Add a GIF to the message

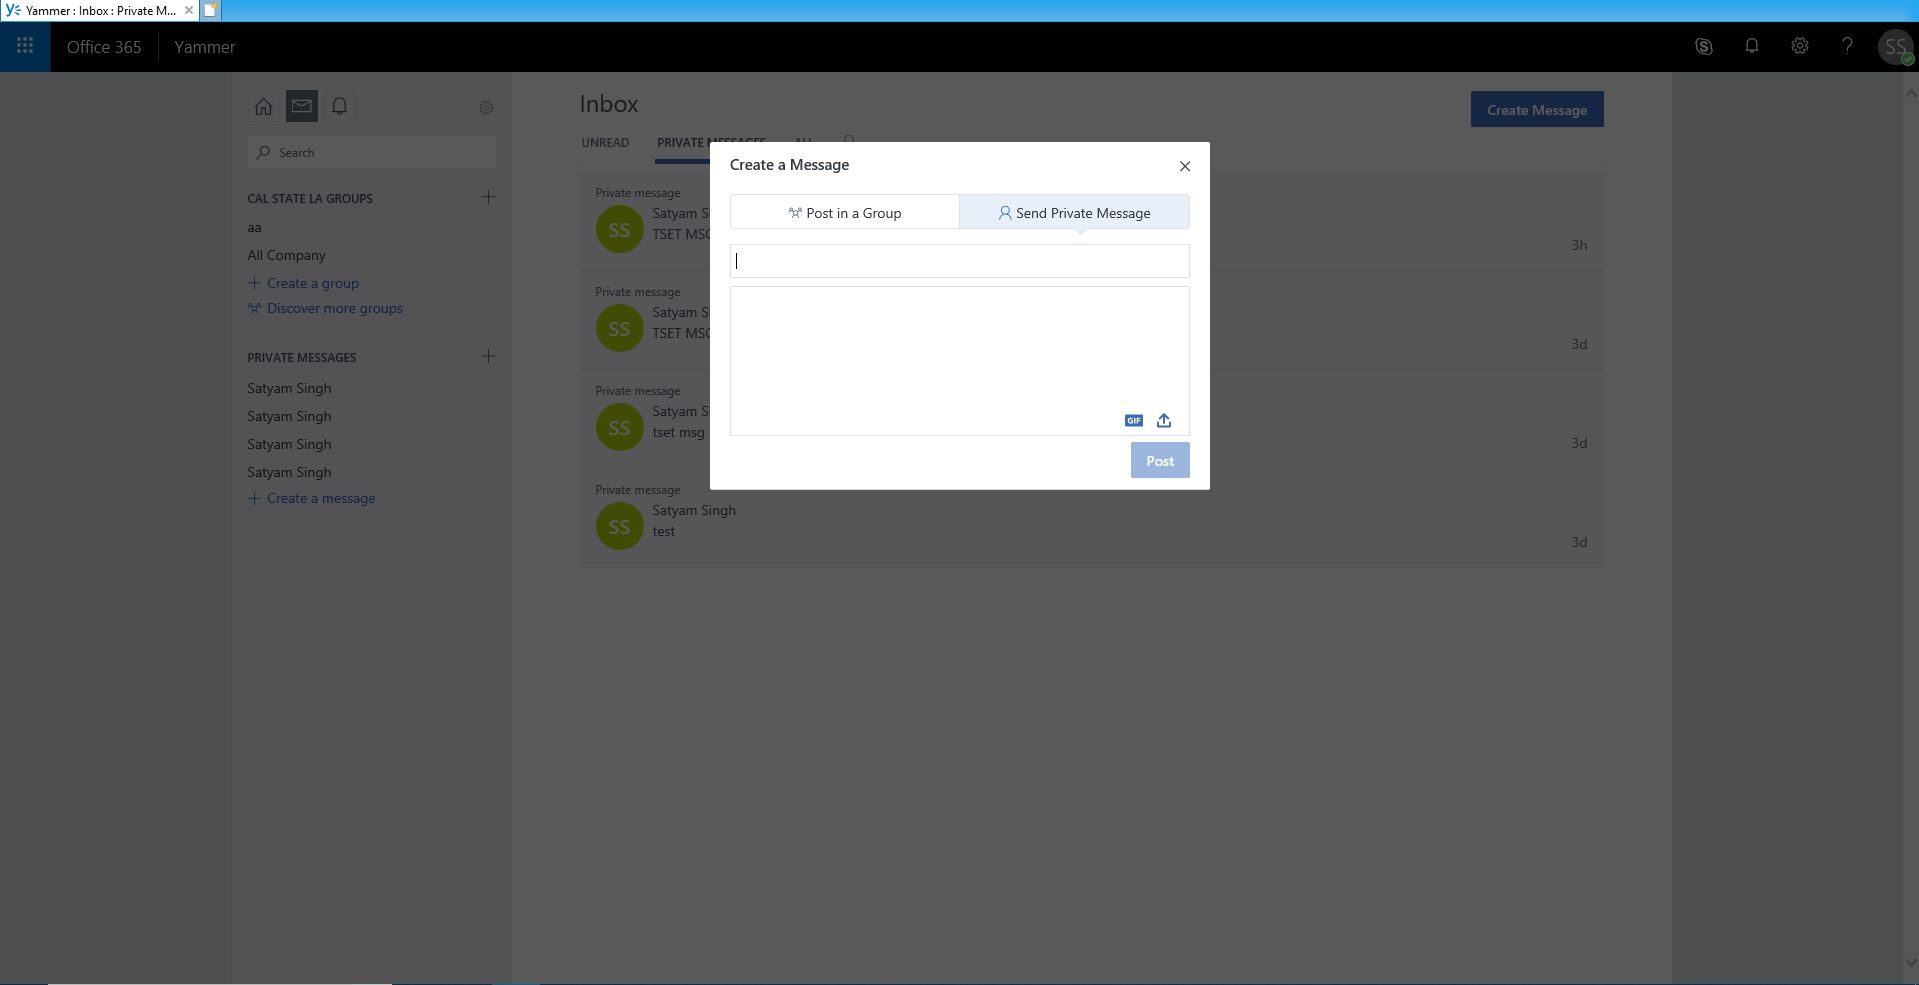1134,421
